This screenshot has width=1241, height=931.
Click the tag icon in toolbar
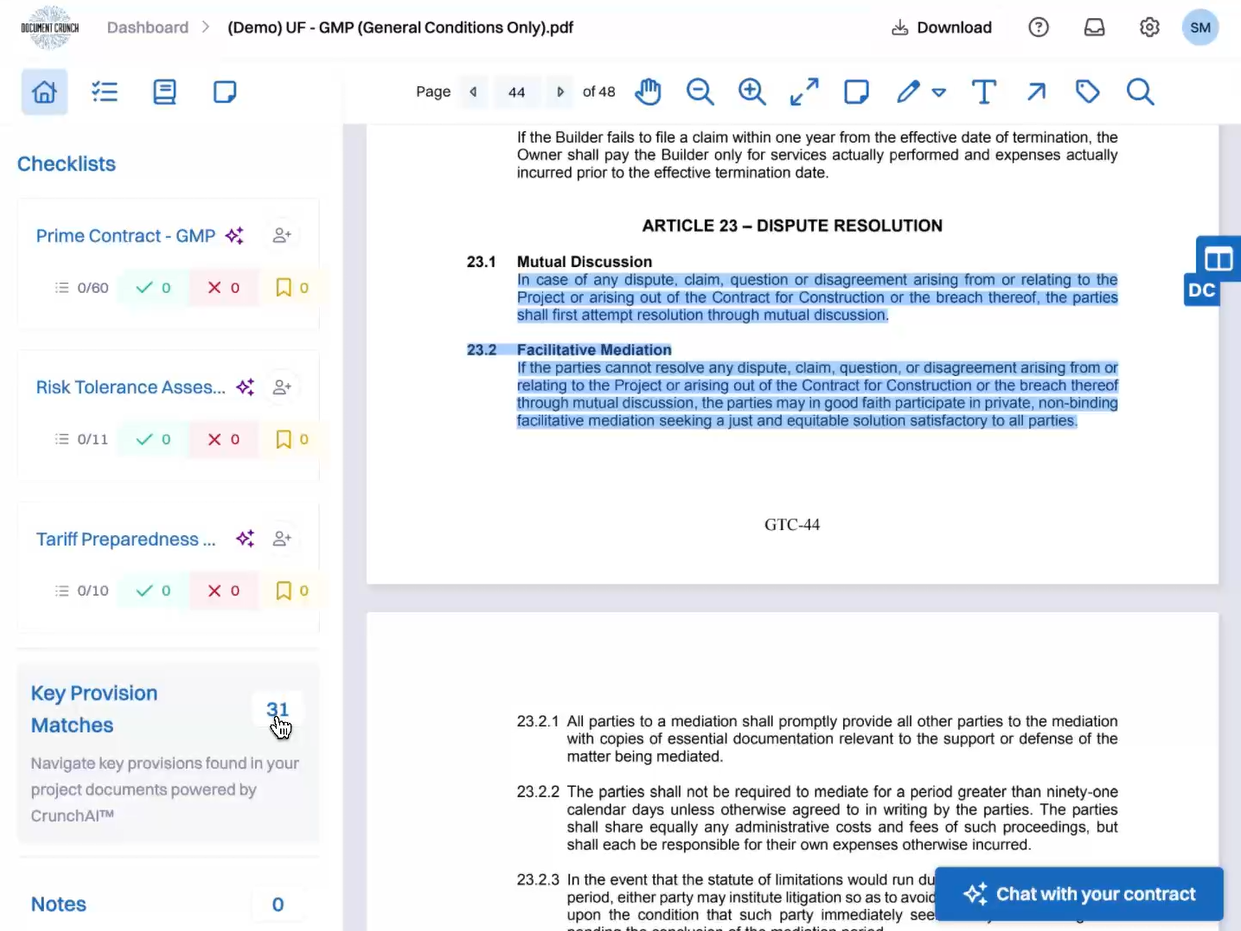point(1088,92)
